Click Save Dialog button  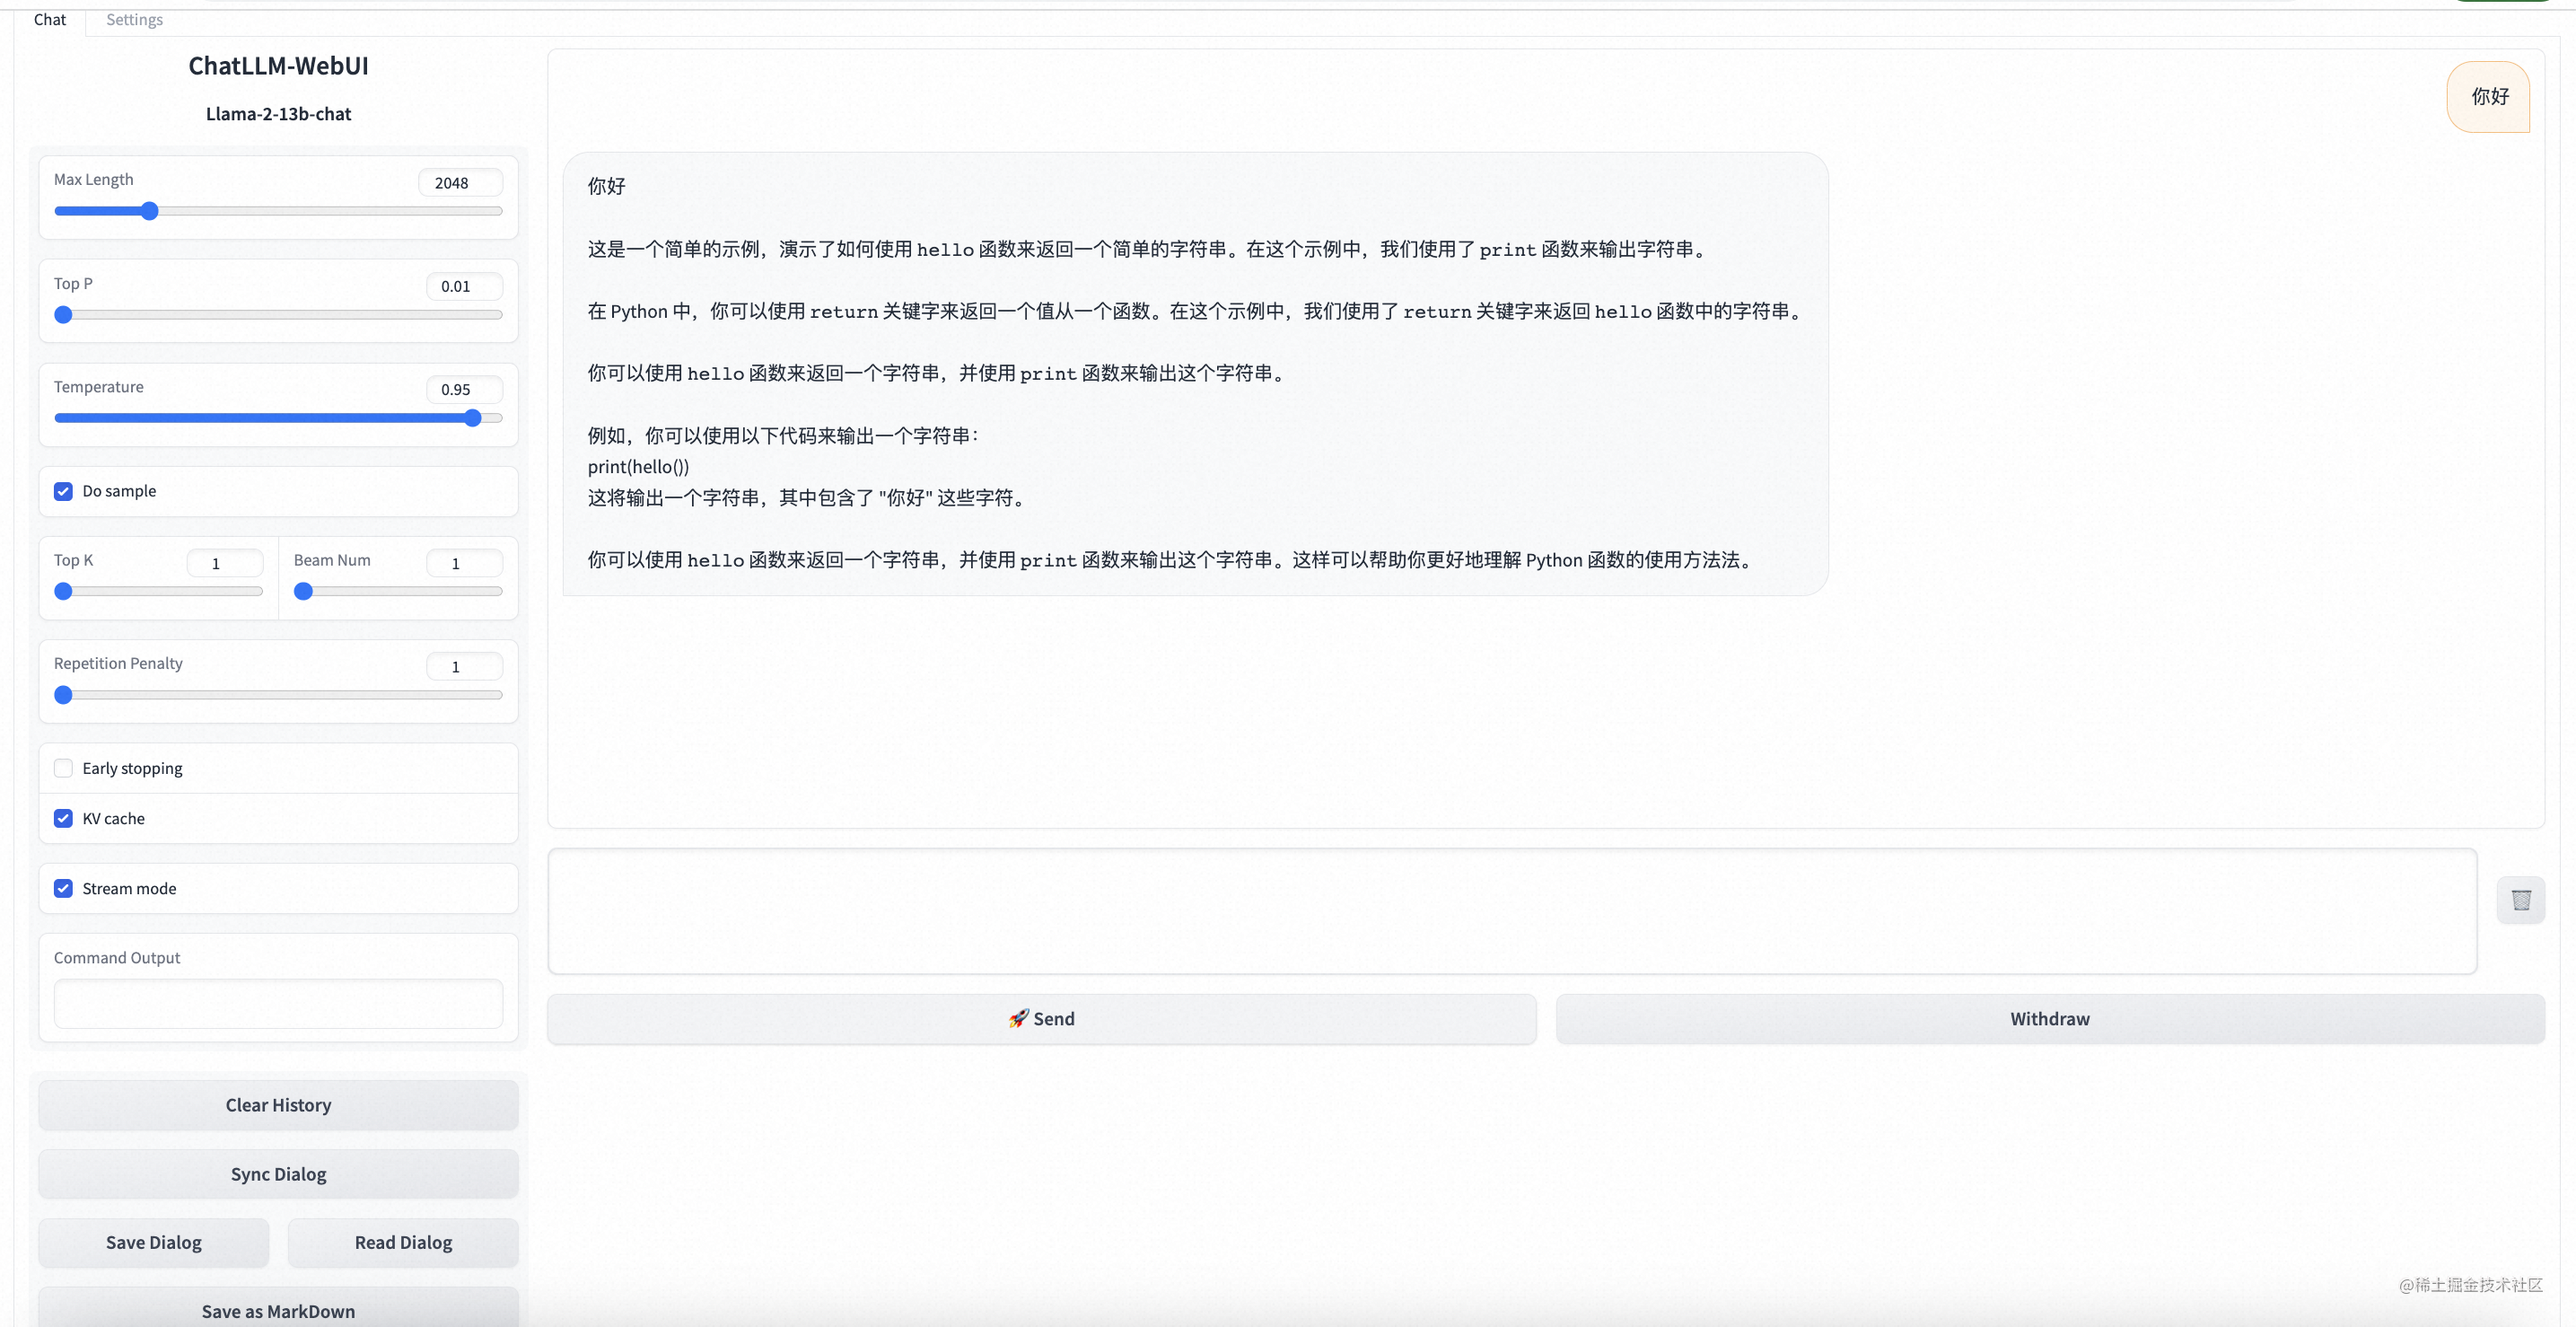point(153,1243)
